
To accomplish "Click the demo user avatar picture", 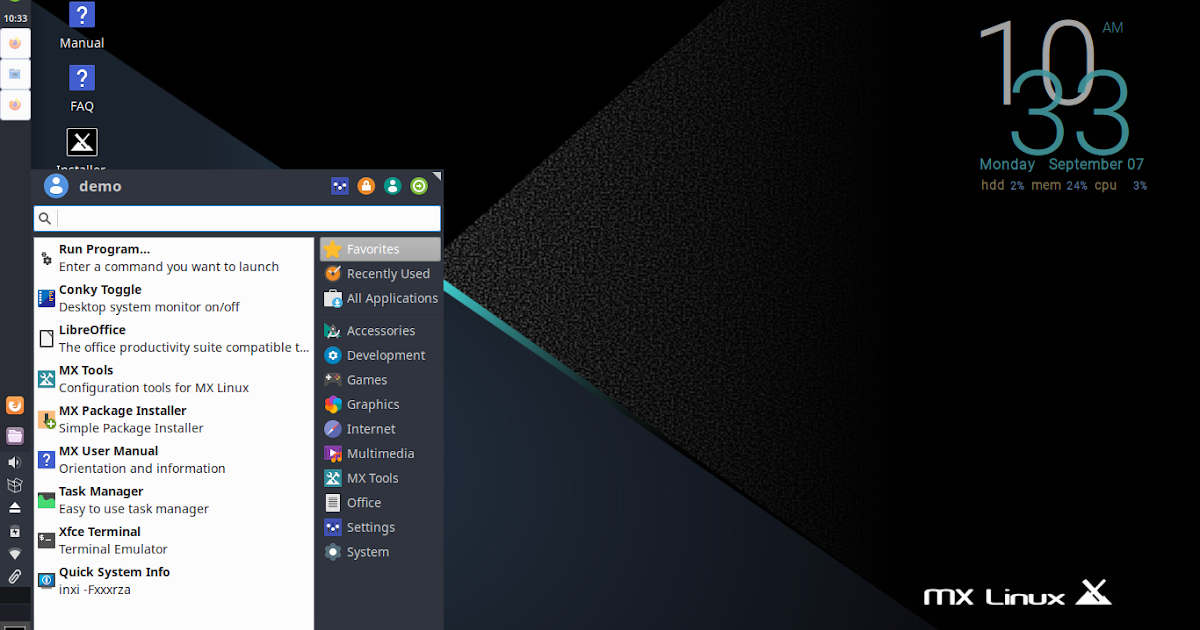I will pyautogui.click(x=57, y=186).
